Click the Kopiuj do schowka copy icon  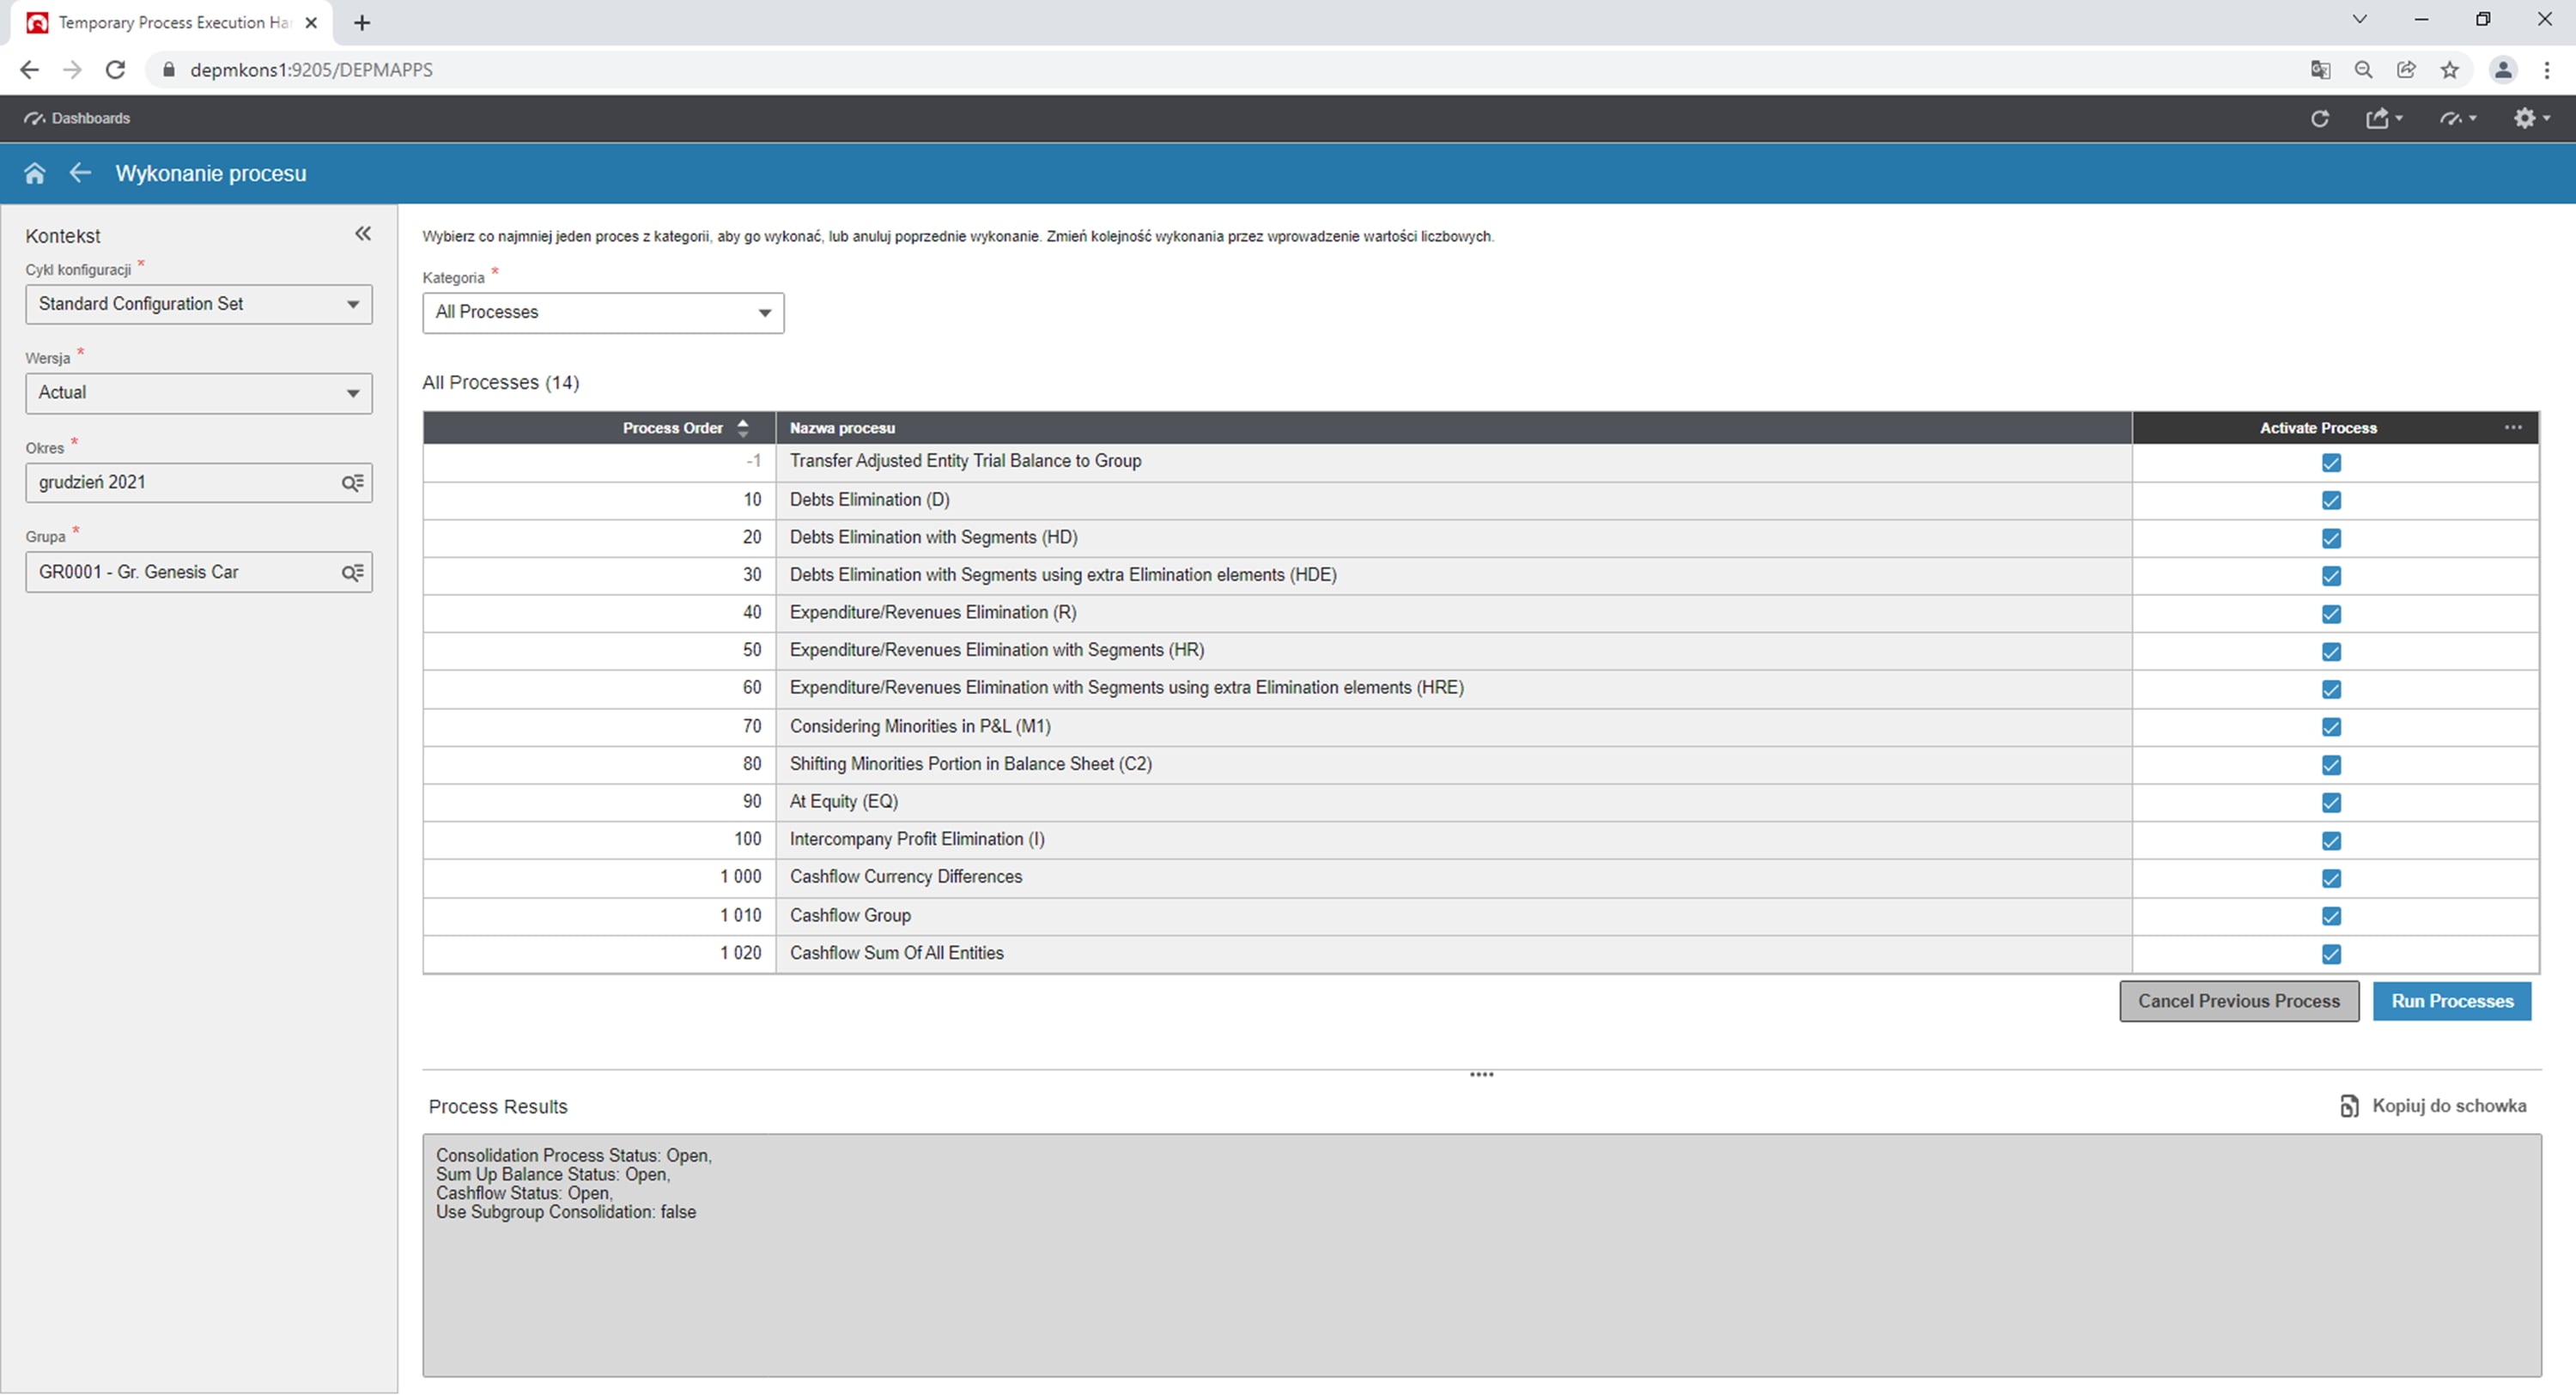pos(2349,1106)
